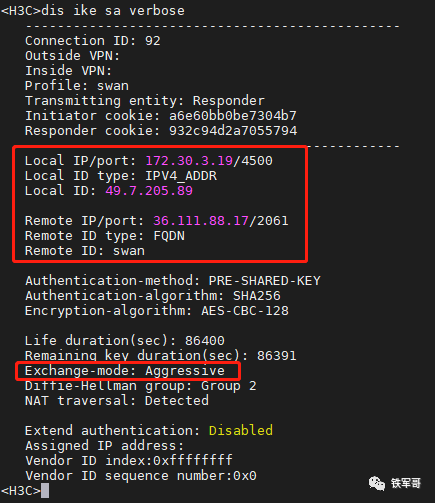Screen dimensions: 435x503
Task: Click the Responder cookie value 932c94d2a7055794
Action: pyautogui.click(x=233, y=131)
